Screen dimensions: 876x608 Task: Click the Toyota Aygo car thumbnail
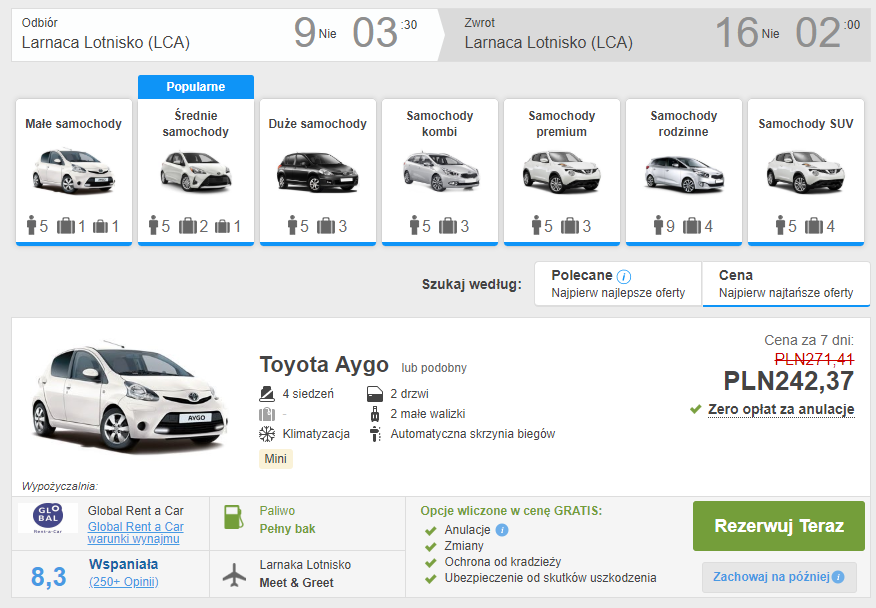point(130,397)
